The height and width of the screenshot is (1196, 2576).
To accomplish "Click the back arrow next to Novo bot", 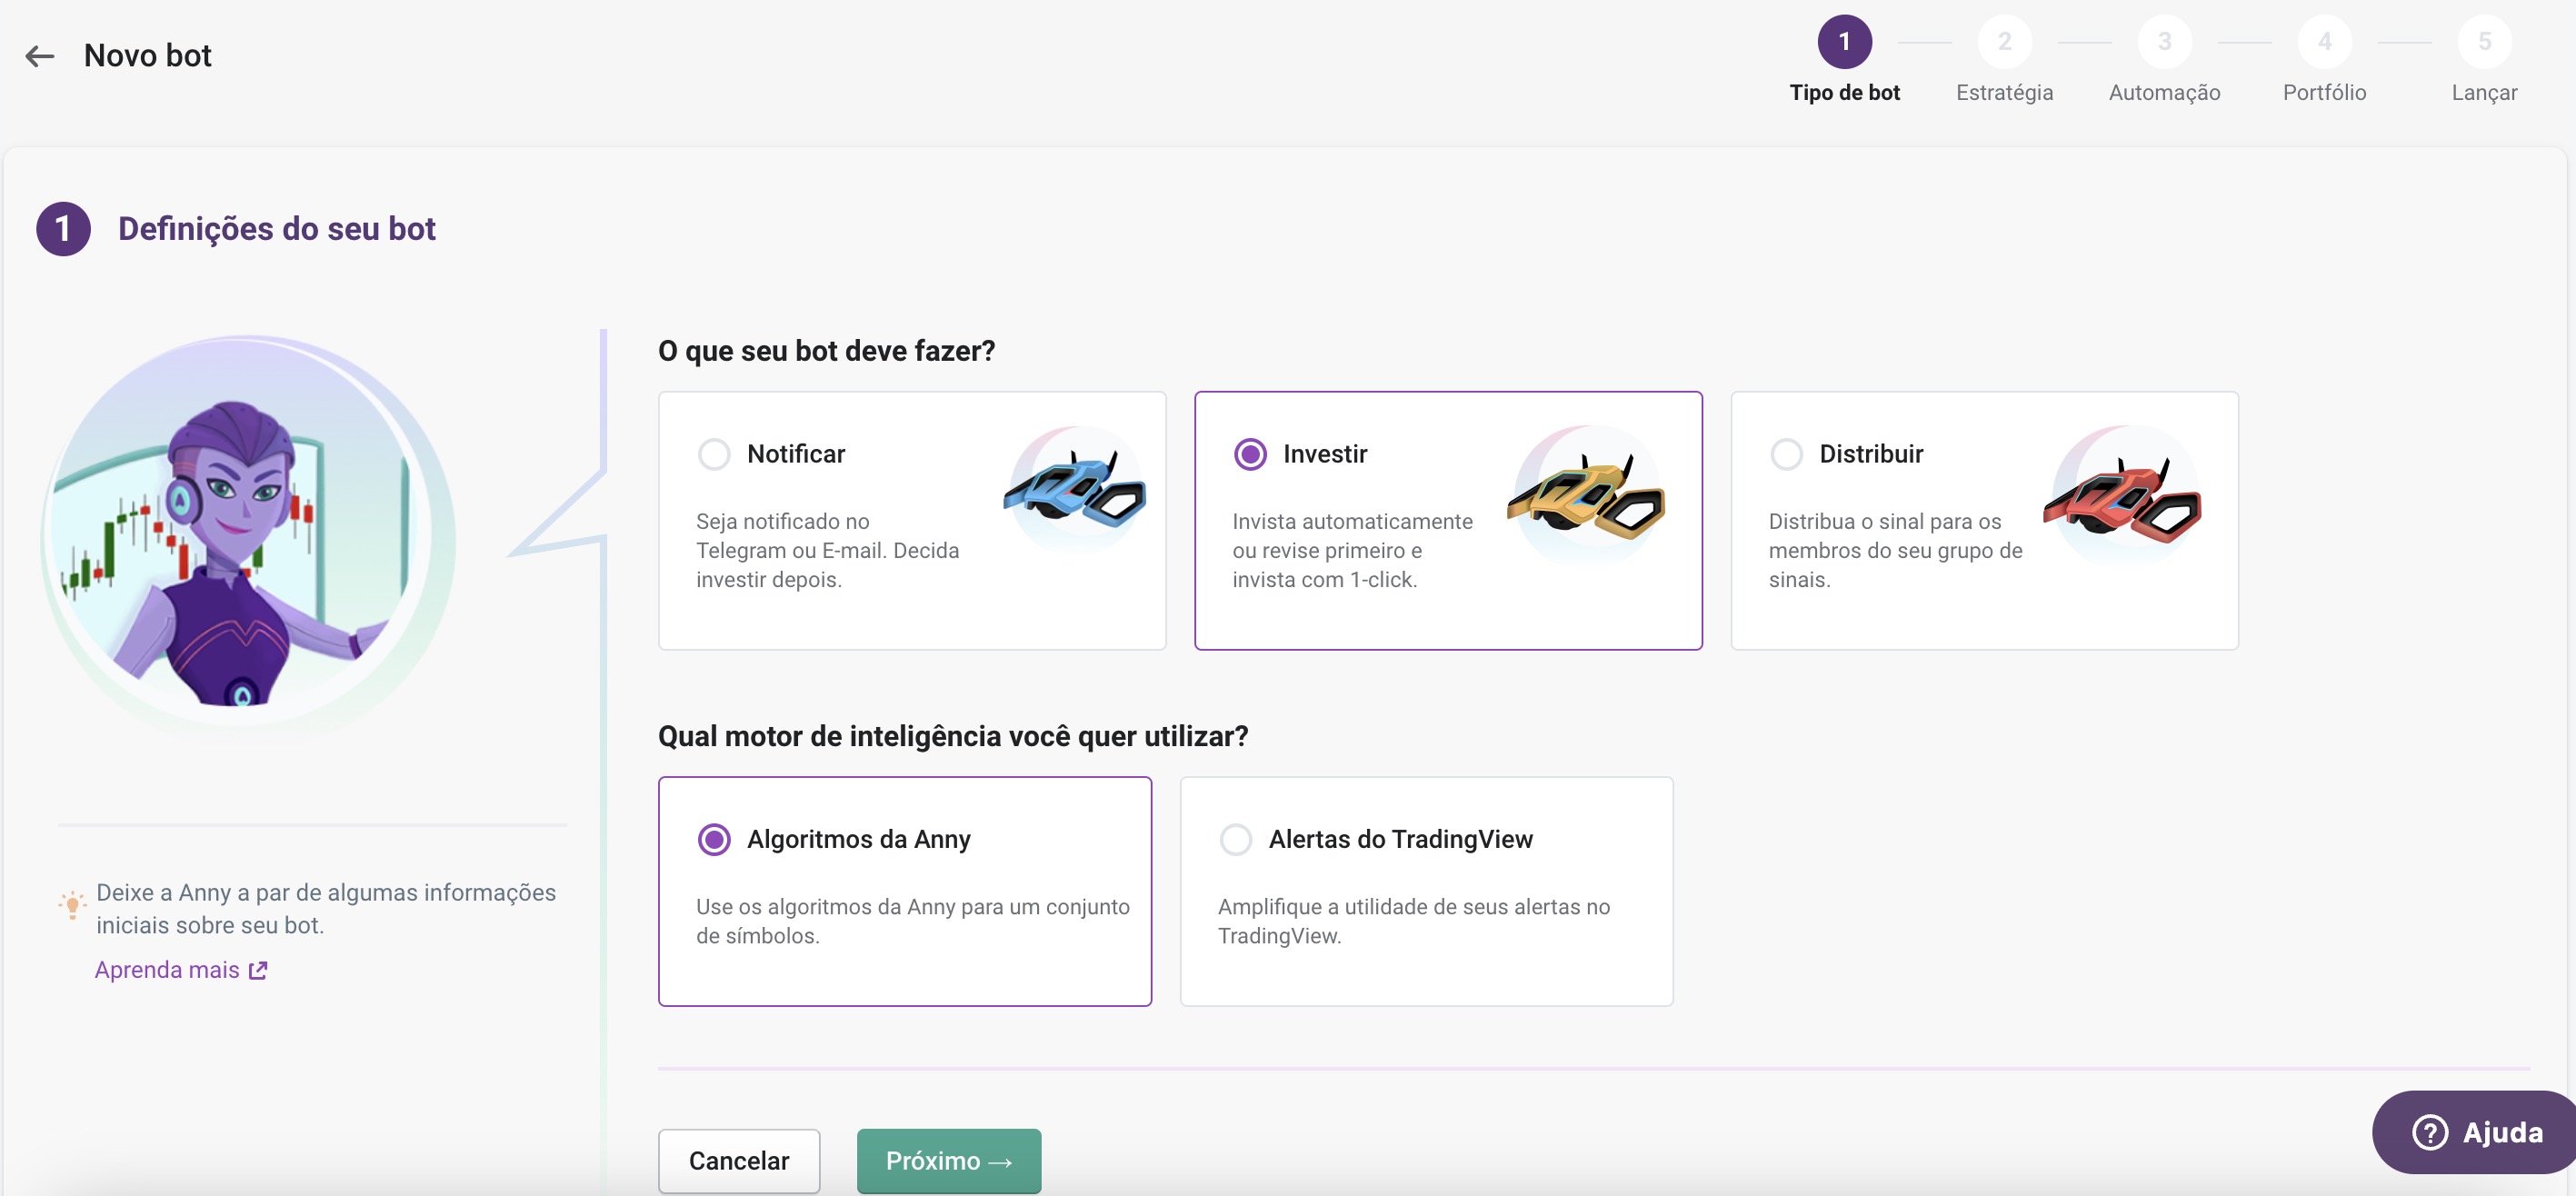I will click(40, 56).
